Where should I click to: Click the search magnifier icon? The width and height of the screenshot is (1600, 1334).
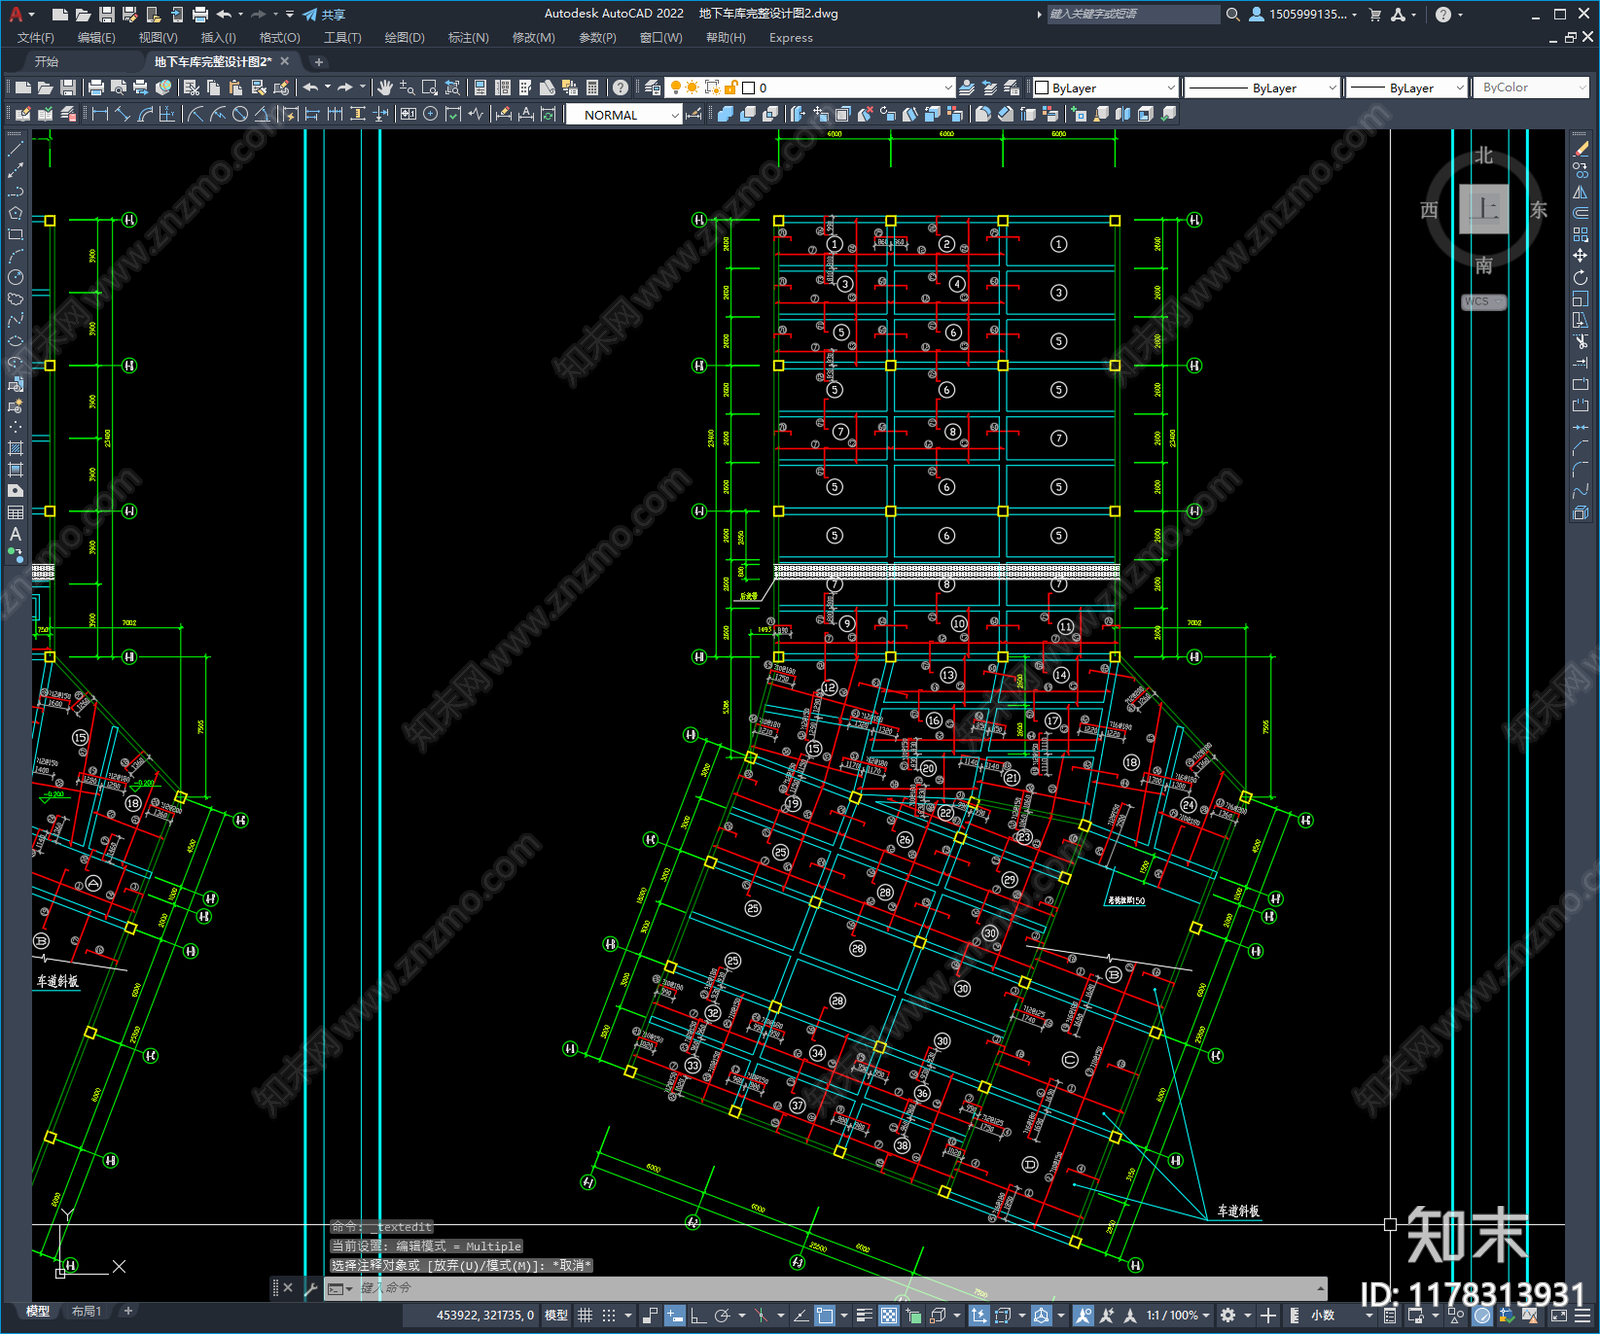pyautogui.click(x=1233, y=14)
